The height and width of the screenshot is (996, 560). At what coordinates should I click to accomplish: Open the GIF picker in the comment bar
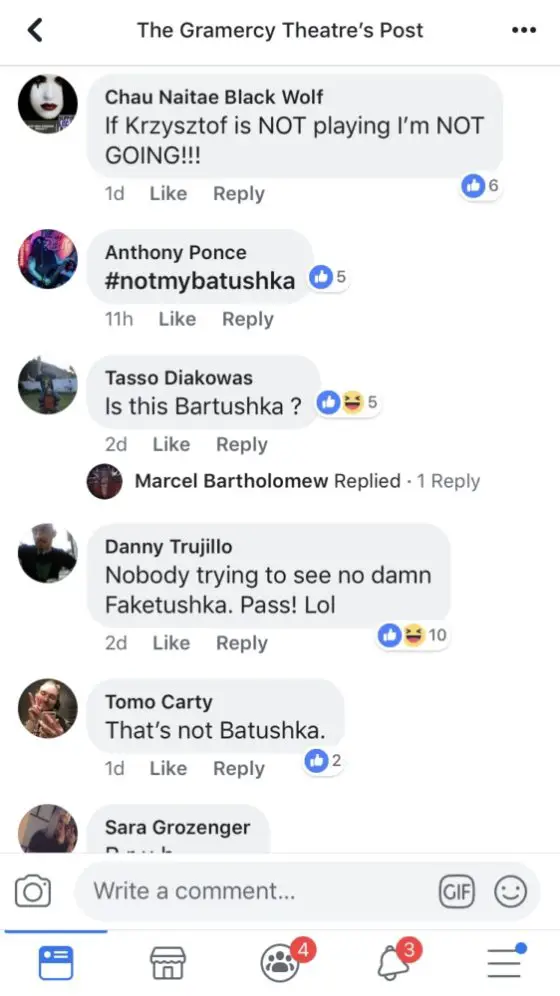pyautogui.click(x=457, y=892)
